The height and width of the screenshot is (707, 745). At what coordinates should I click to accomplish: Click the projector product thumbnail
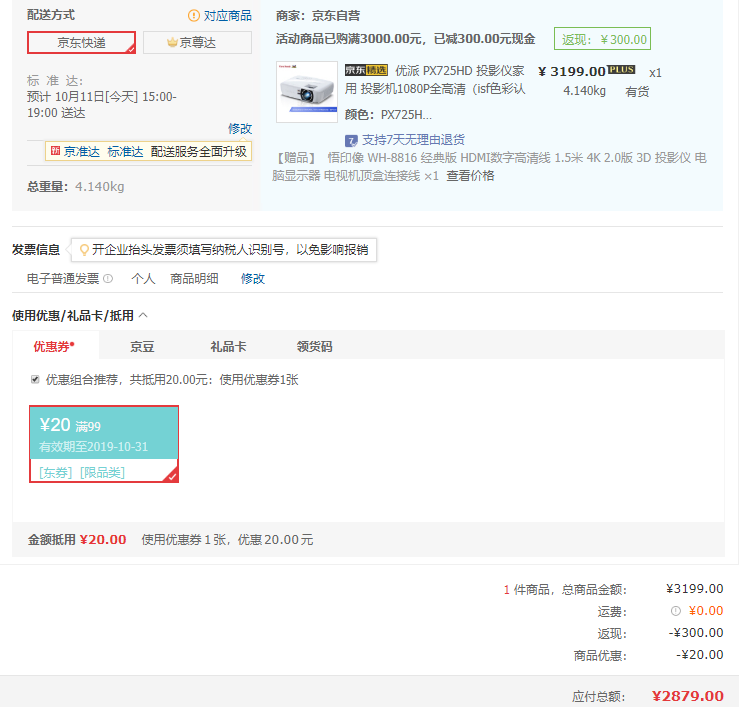pos(307,92)
